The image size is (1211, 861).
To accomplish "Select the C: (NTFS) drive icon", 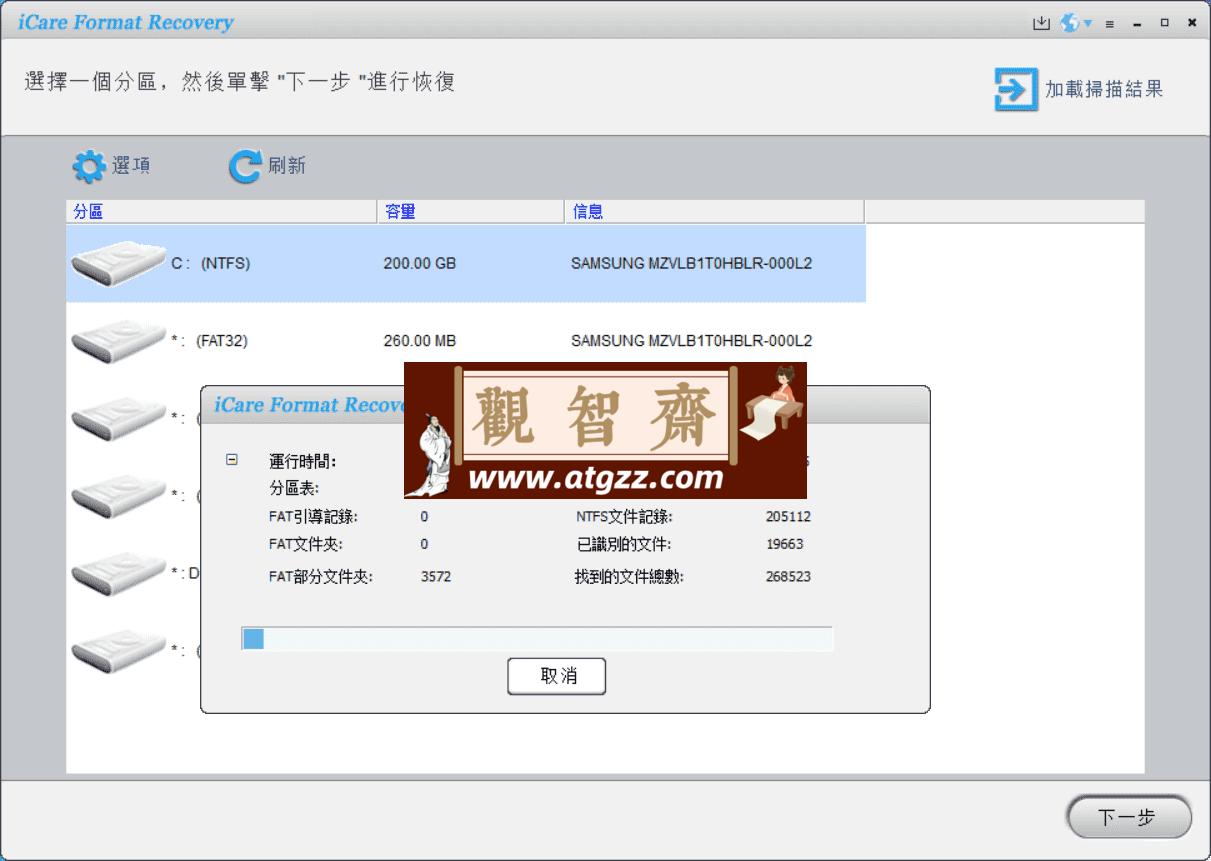I will [x=118, y=263].
